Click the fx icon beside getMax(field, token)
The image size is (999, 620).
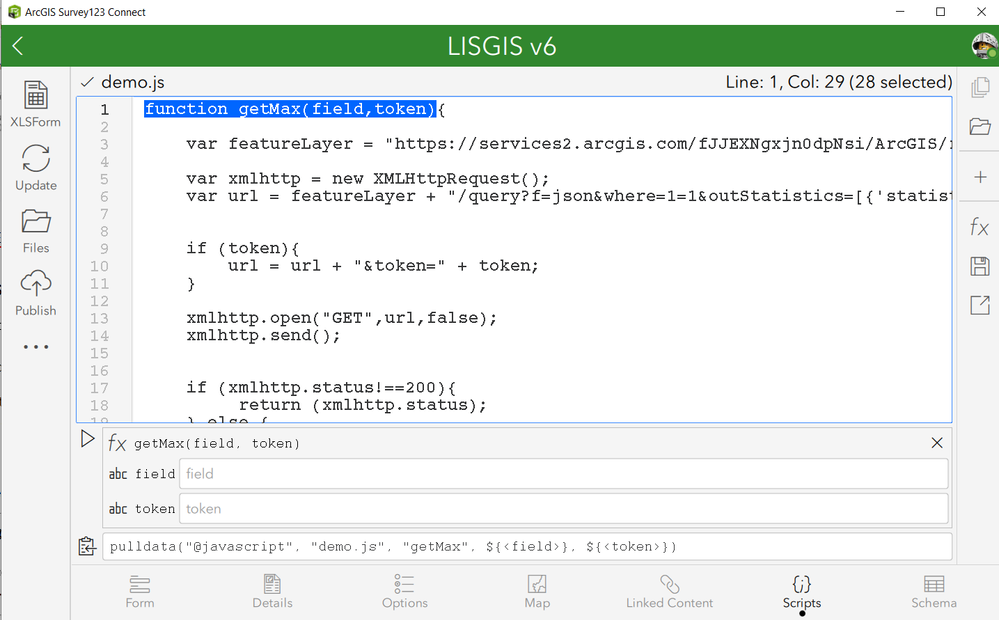pos(117,443)
